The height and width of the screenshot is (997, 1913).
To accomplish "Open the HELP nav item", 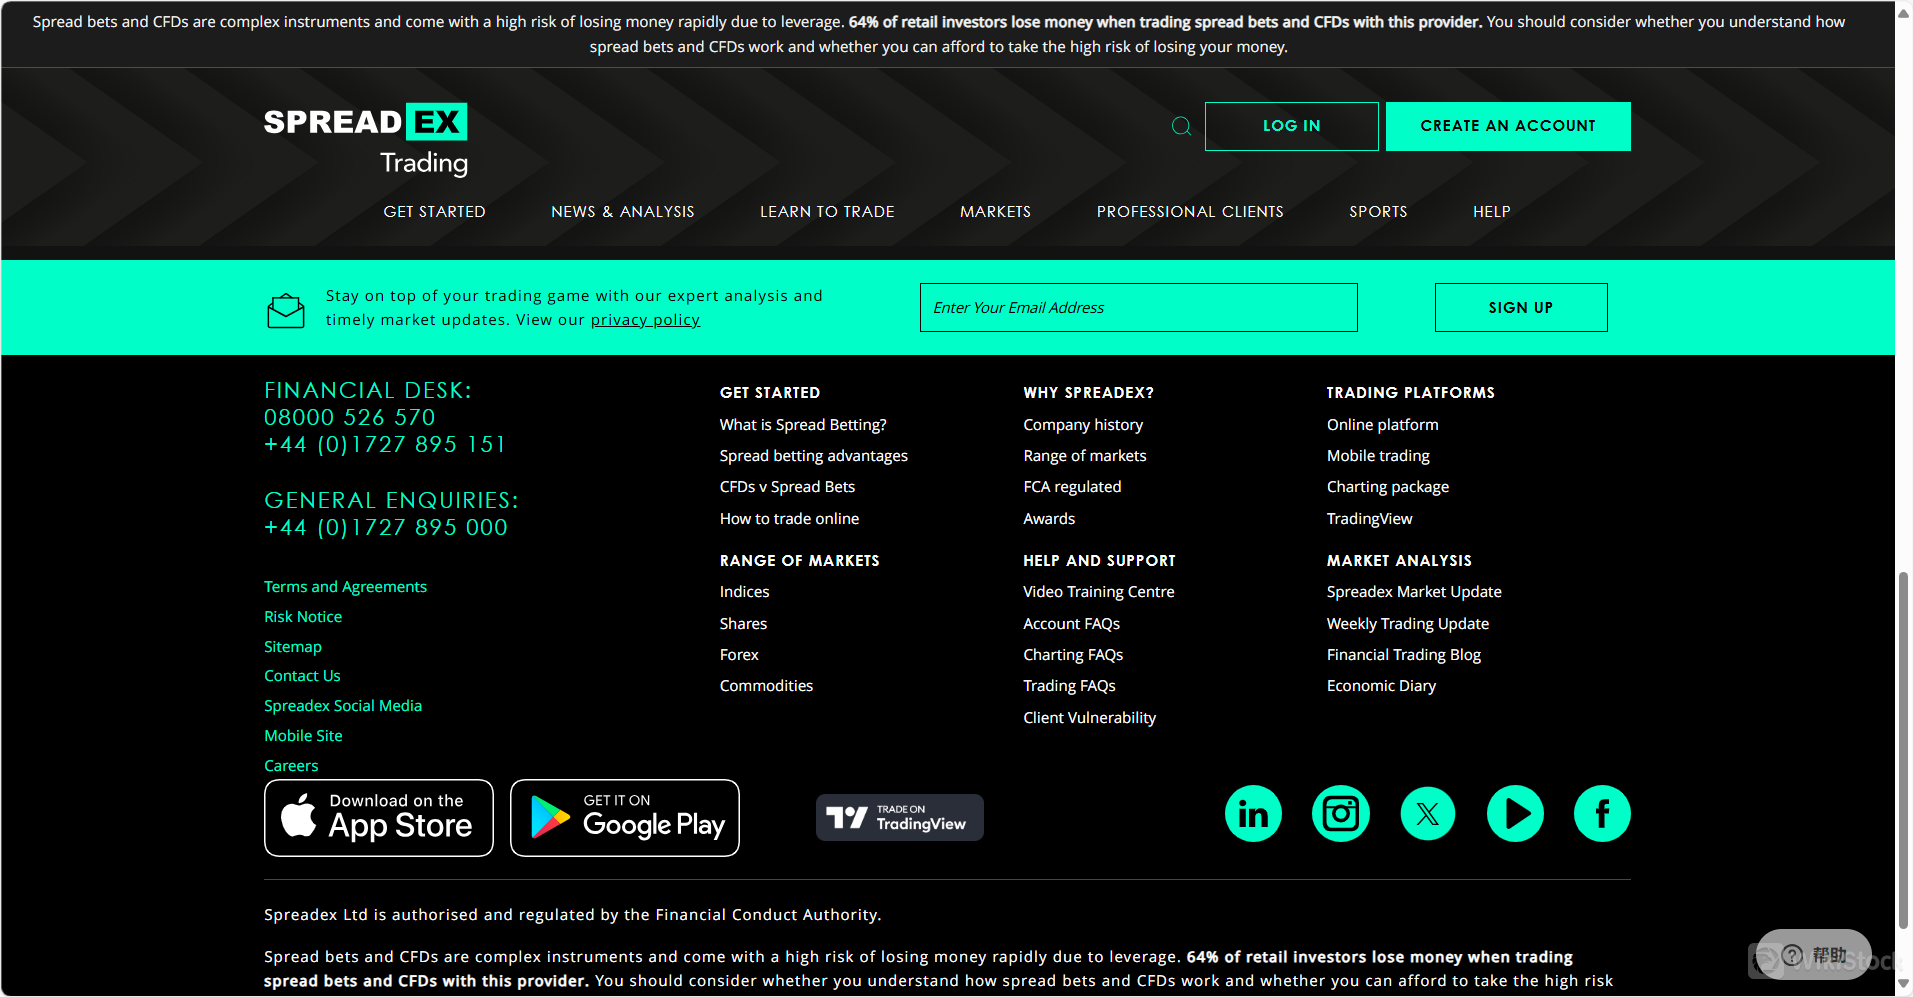I will pyautogui.click(x=1492, y=212).
